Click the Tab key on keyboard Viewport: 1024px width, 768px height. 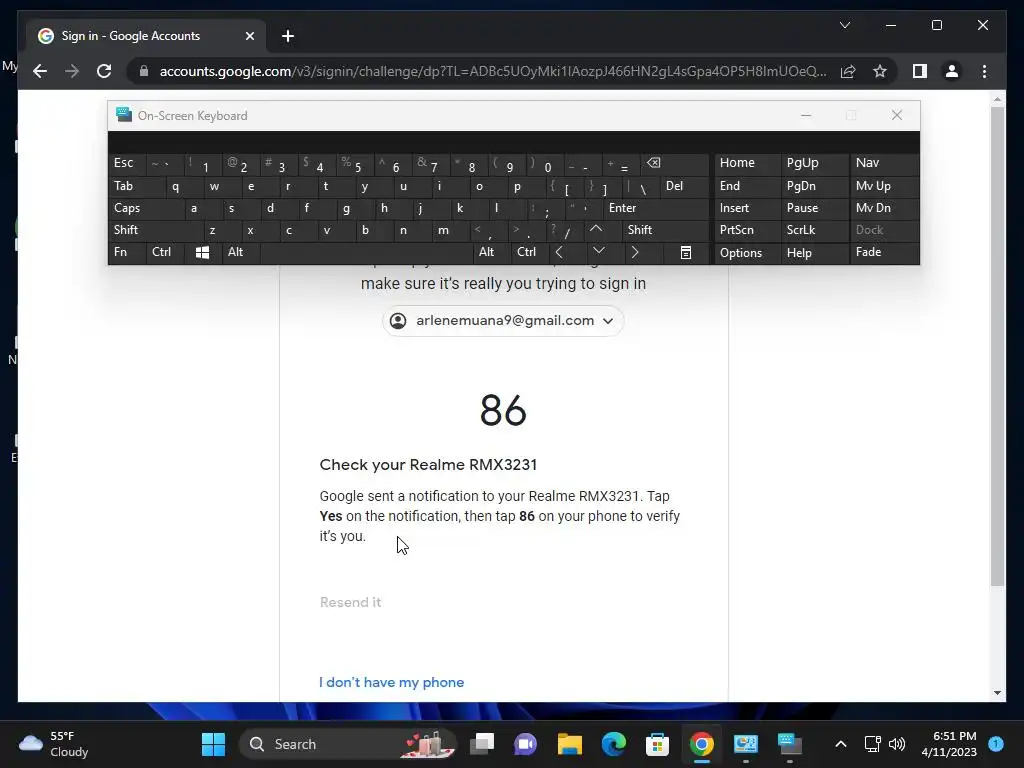[x=136, y=186]
